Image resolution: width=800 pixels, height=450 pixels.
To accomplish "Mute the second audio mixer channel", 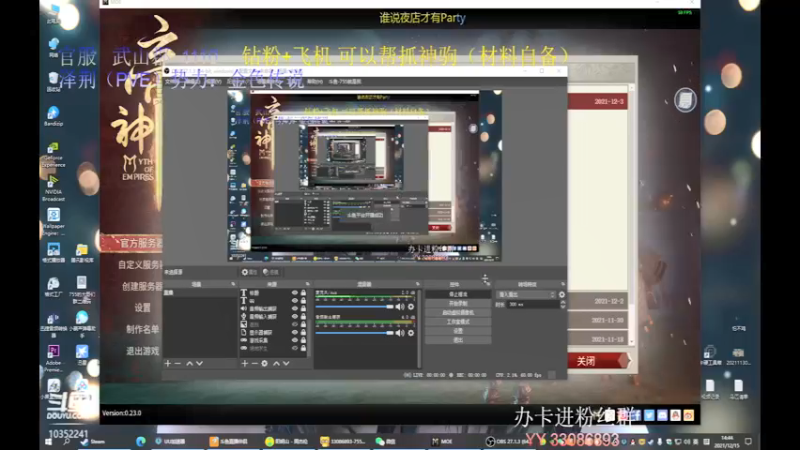I will click(x=400, y=333).
